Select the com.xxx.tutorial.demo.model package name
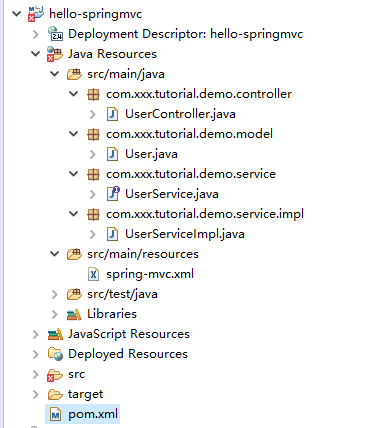This screenshot has height=428, width=387. (189, 134)
